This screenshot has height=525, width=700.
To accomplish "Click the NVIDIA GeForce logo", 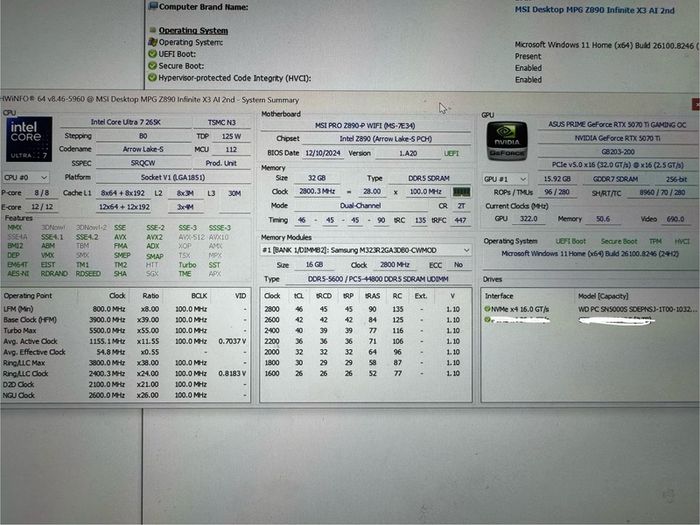I will [x=507, y=141].
